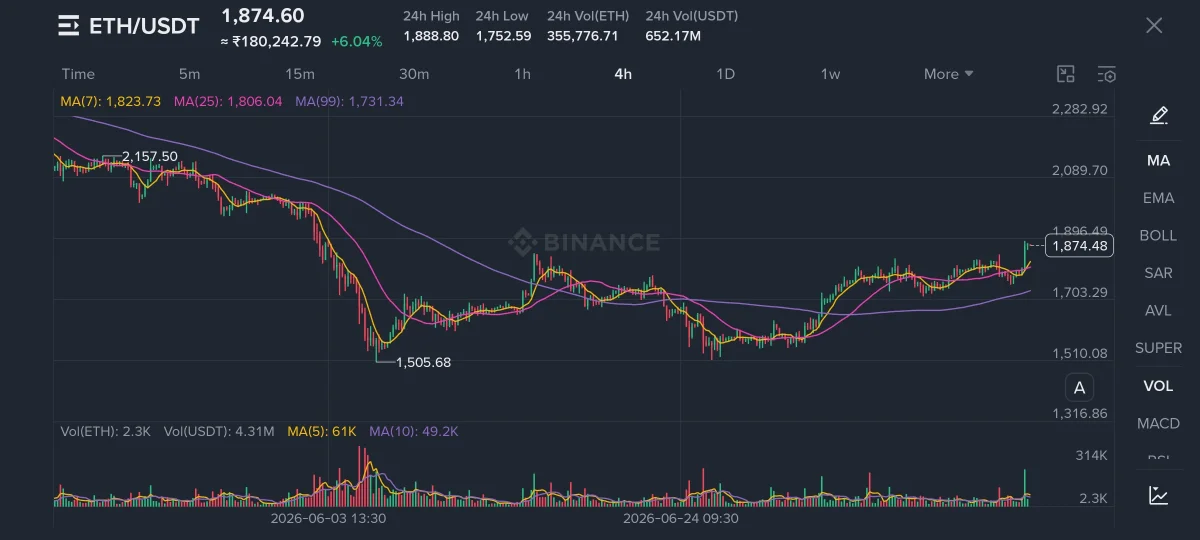Select the drawing pencil tool

[x=1159, y=115]
